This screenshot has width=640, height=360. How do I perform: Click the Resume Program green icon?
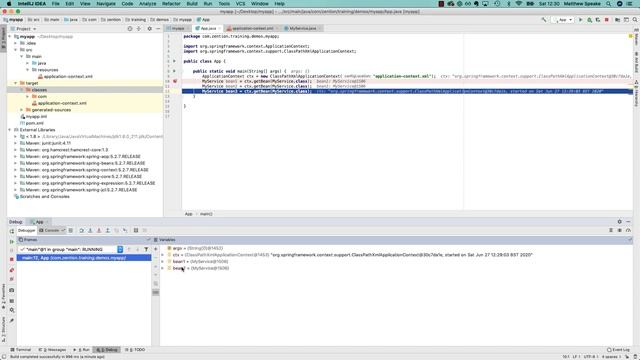click(x=12, y=242)
